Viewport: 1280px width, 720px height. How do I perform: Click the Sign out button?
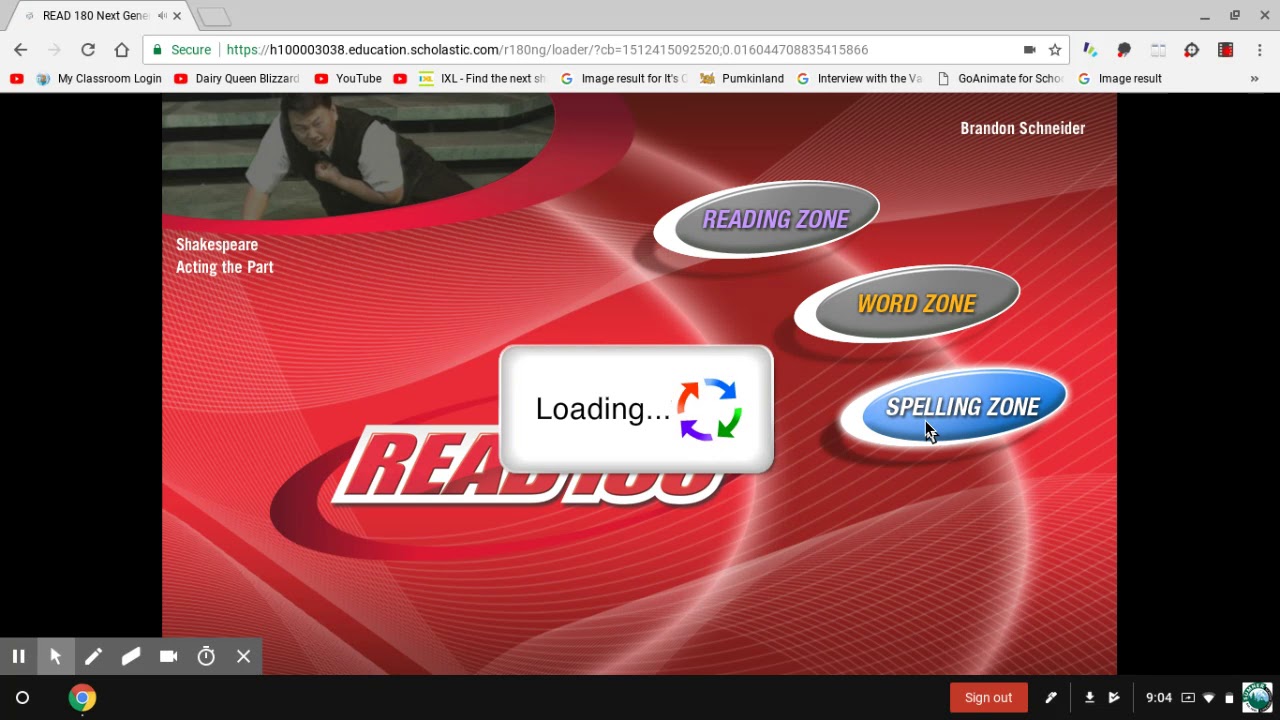tap(988, 697)
